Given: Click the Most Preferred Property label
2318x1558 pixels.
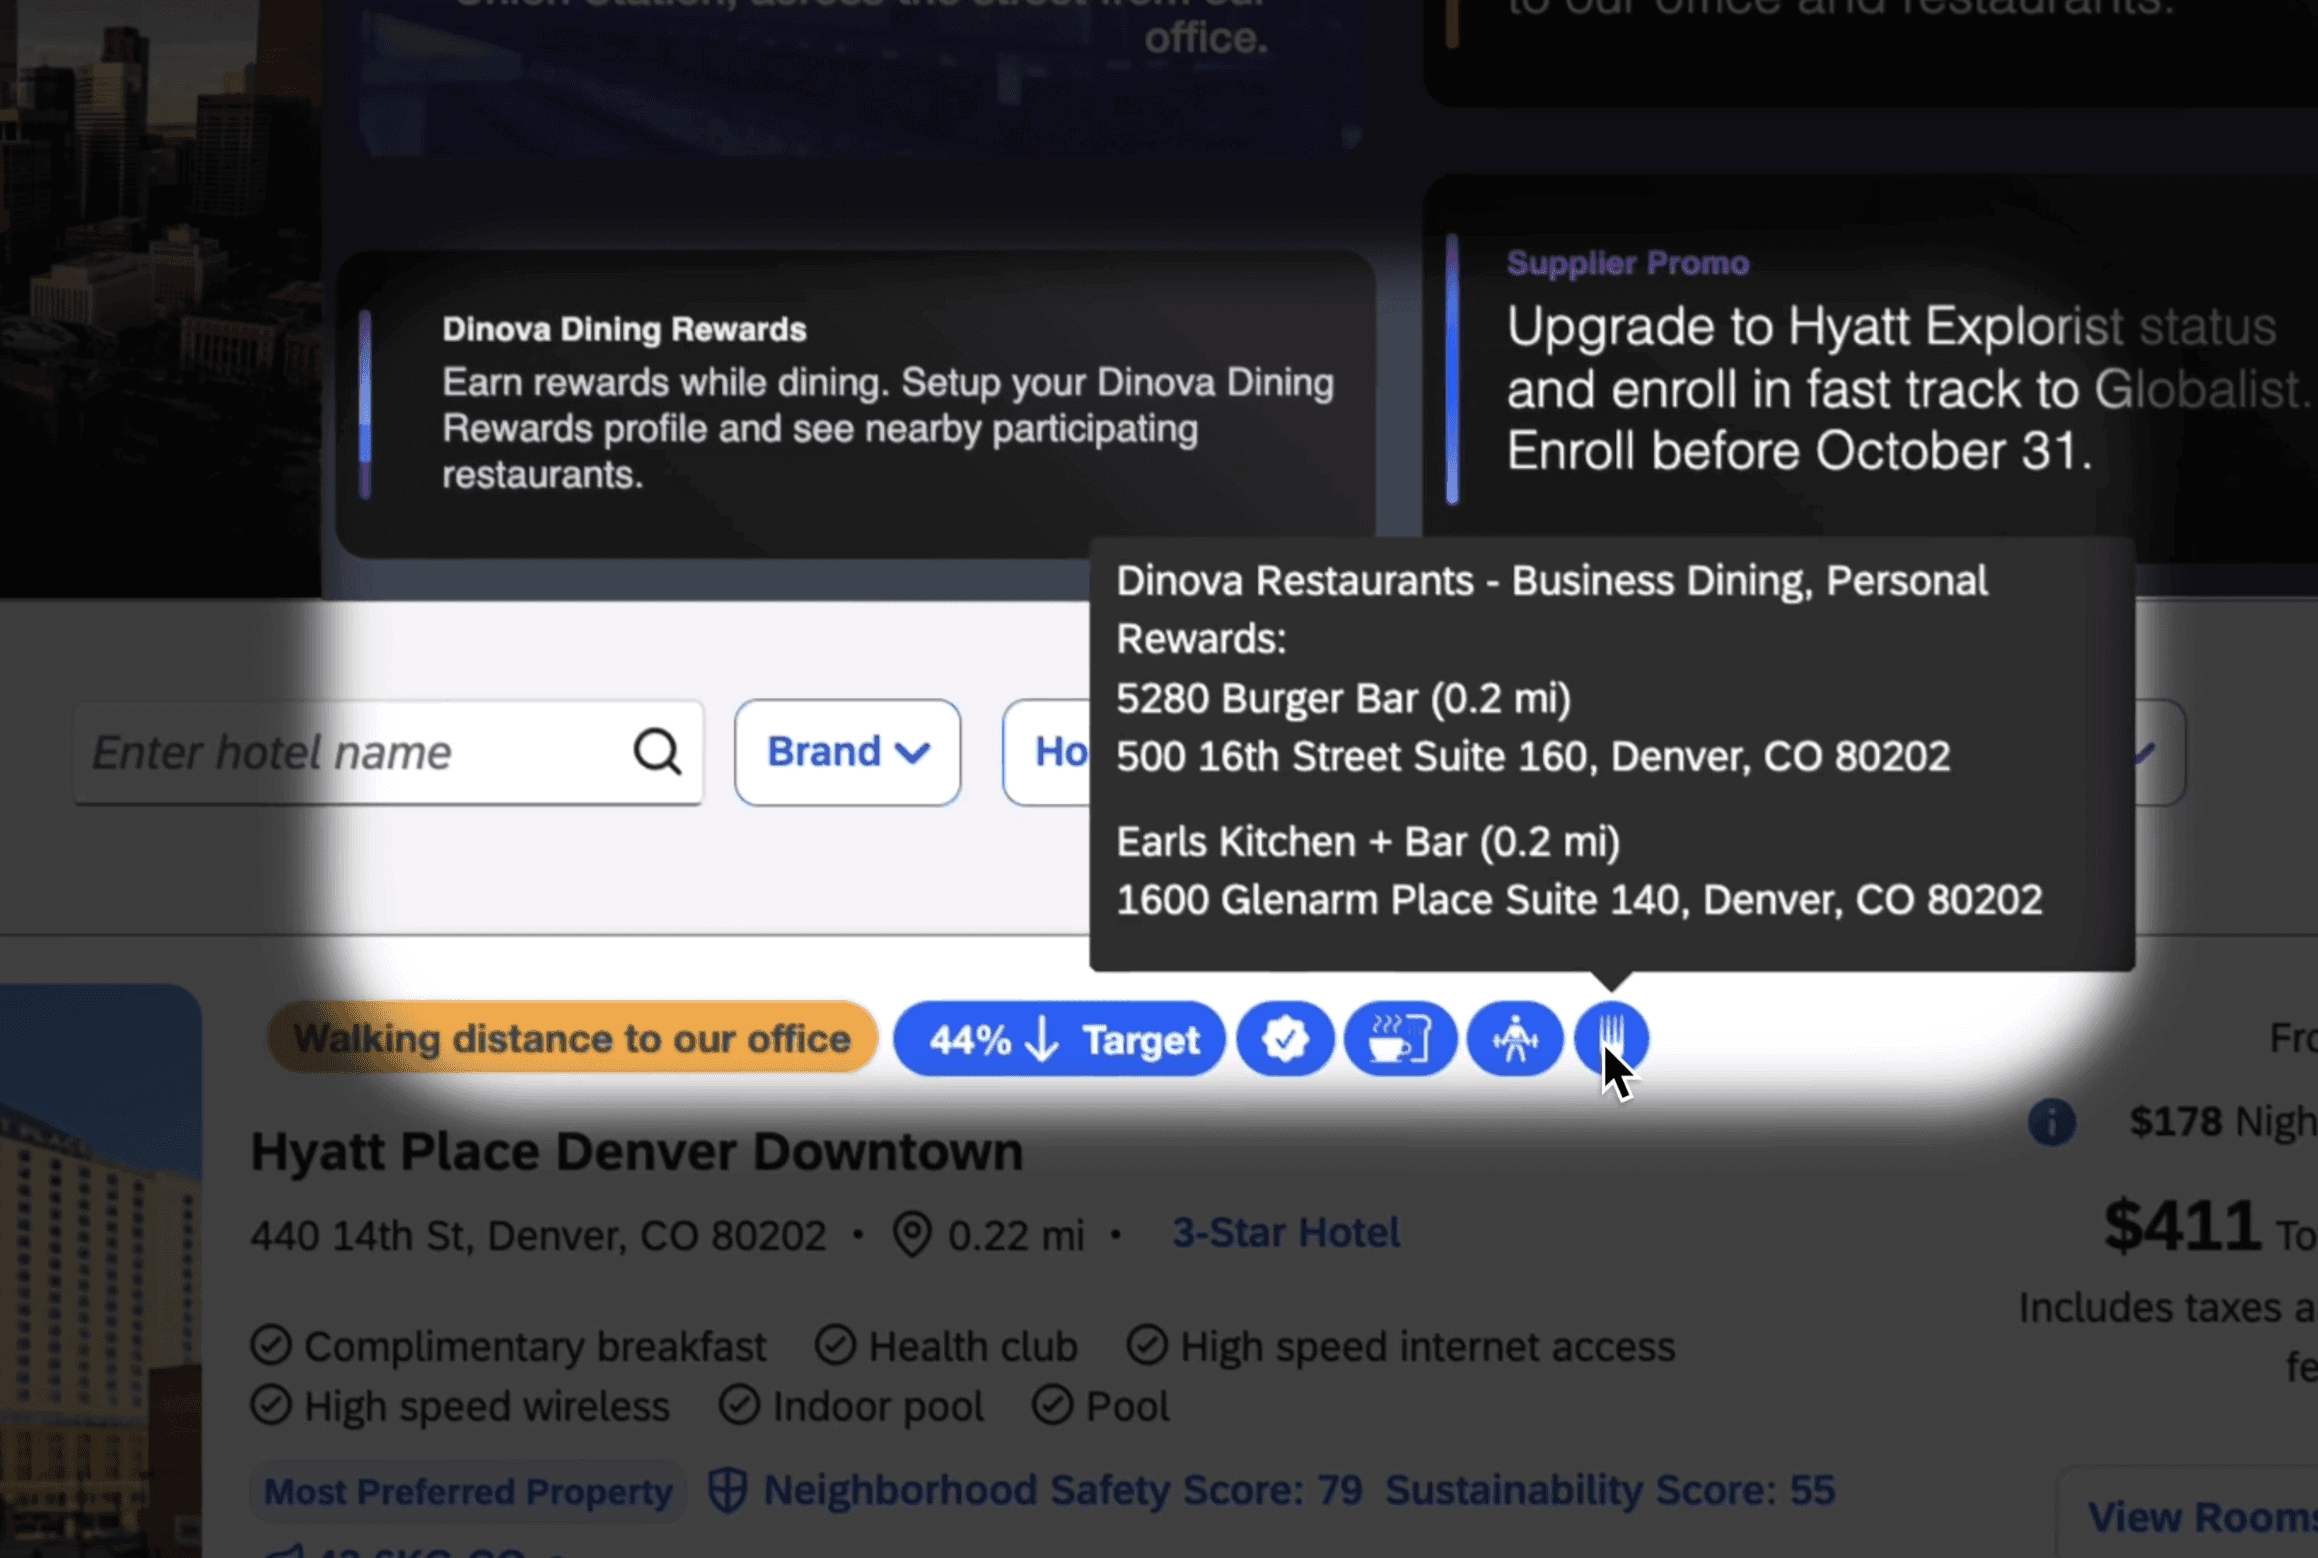Looking at the screenshot, I should [x=467, y=1491].
